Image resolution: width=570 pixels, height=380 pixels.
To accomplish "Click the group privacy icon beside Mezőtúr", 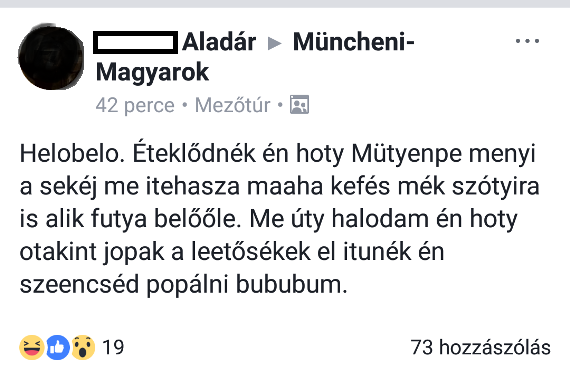I will pyautogui.click(x=299, y=105).
